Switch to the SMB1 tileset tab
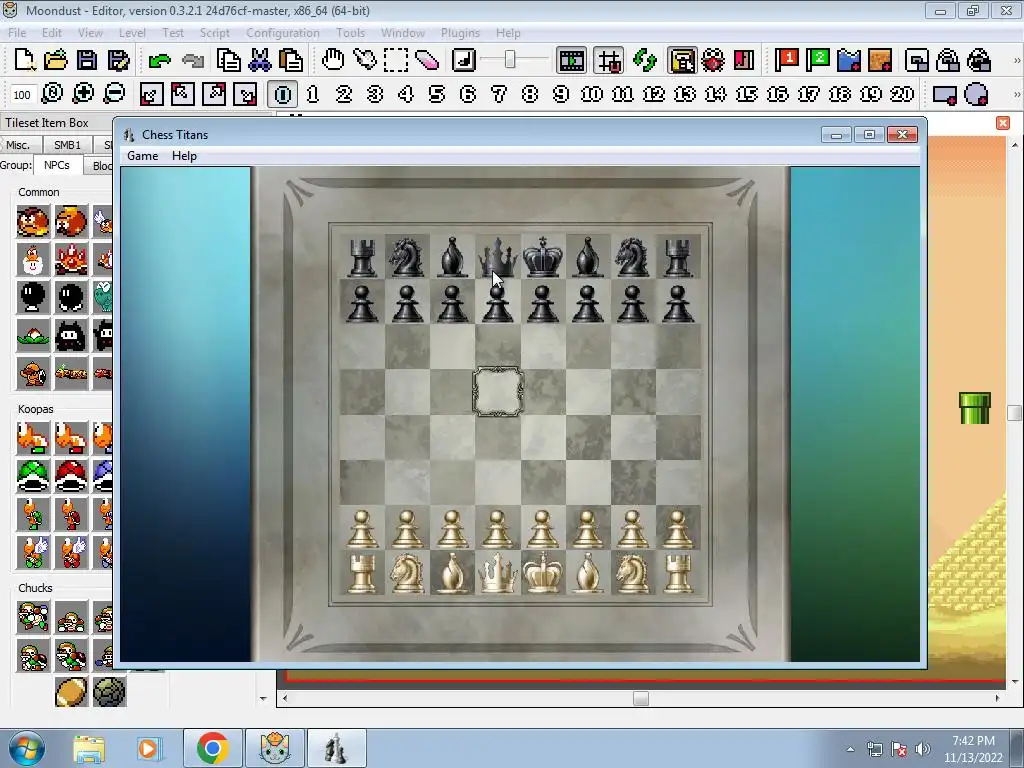The width and height of the screenshot is (1024, 768). pyautogui.click(x=67, y=145)
